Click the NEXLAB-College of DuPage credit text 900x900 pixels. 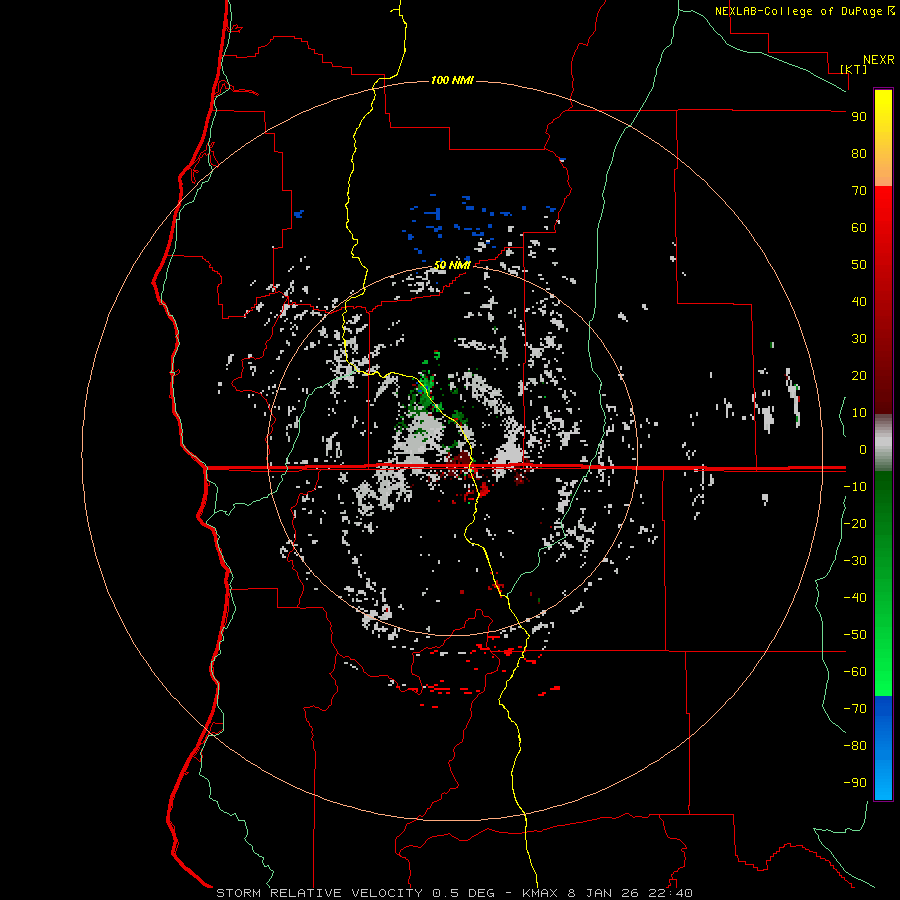[798, 11]
